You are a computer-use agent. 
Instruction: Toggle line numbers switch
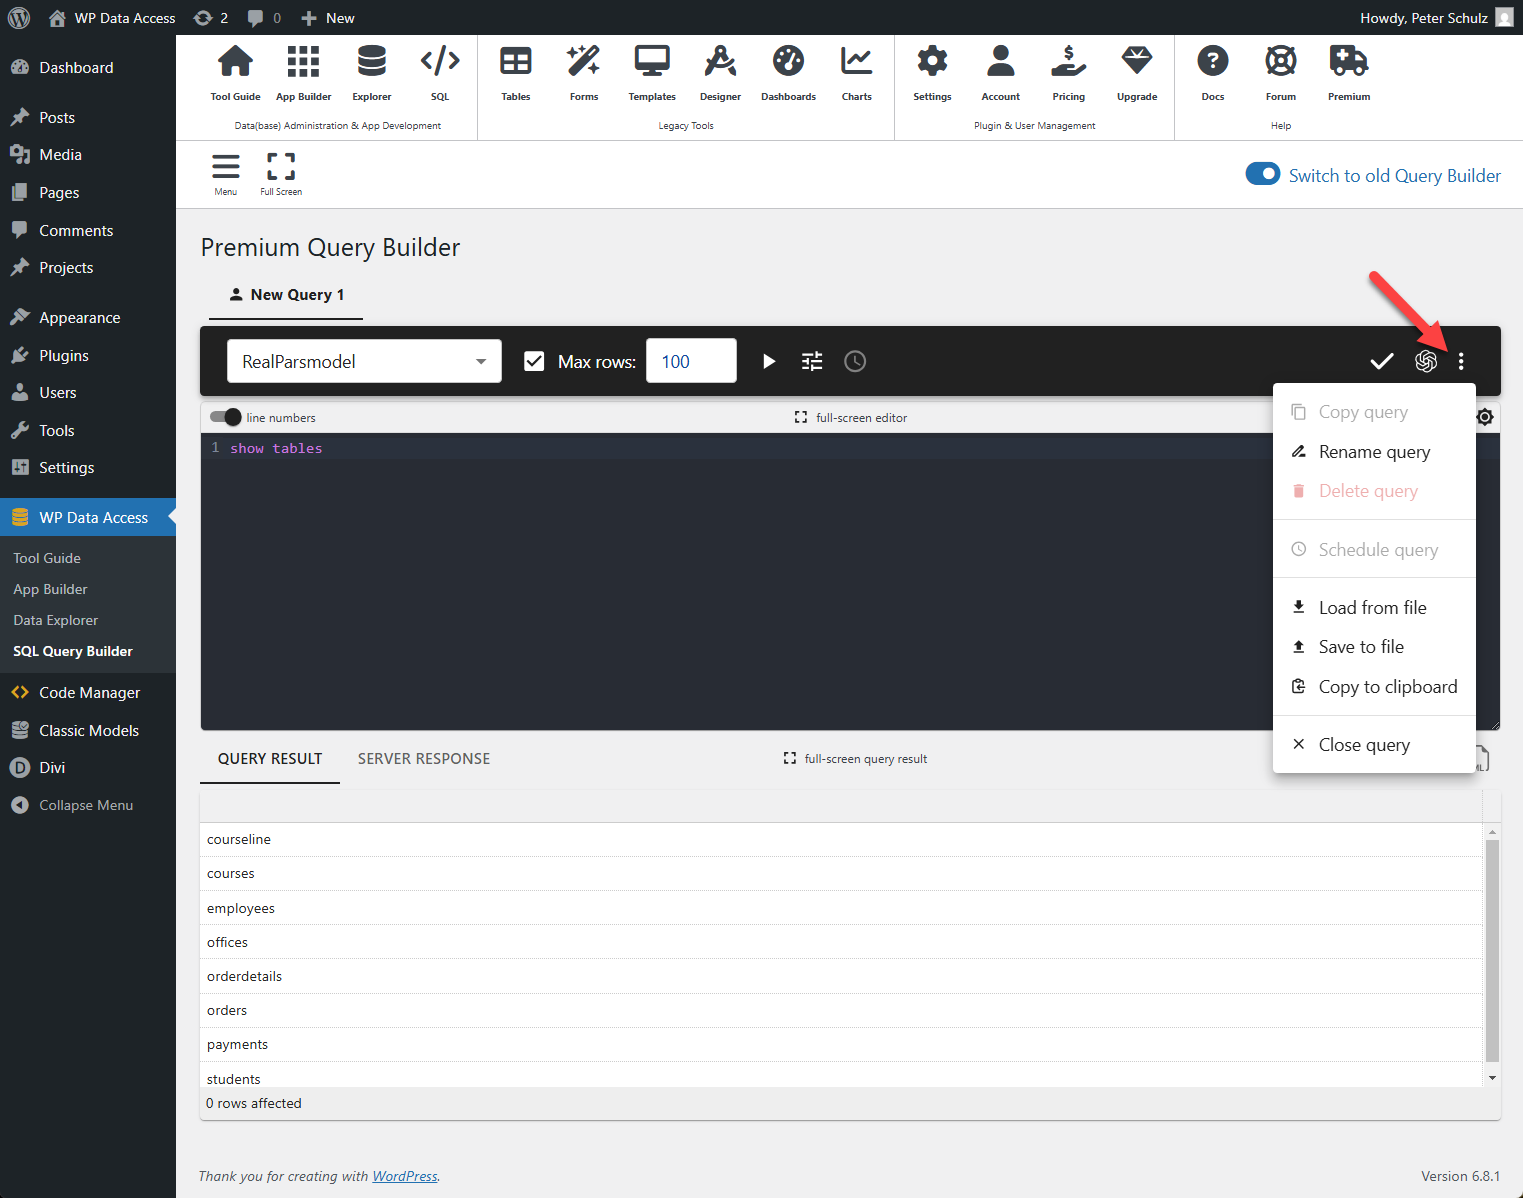click(226, 417)
